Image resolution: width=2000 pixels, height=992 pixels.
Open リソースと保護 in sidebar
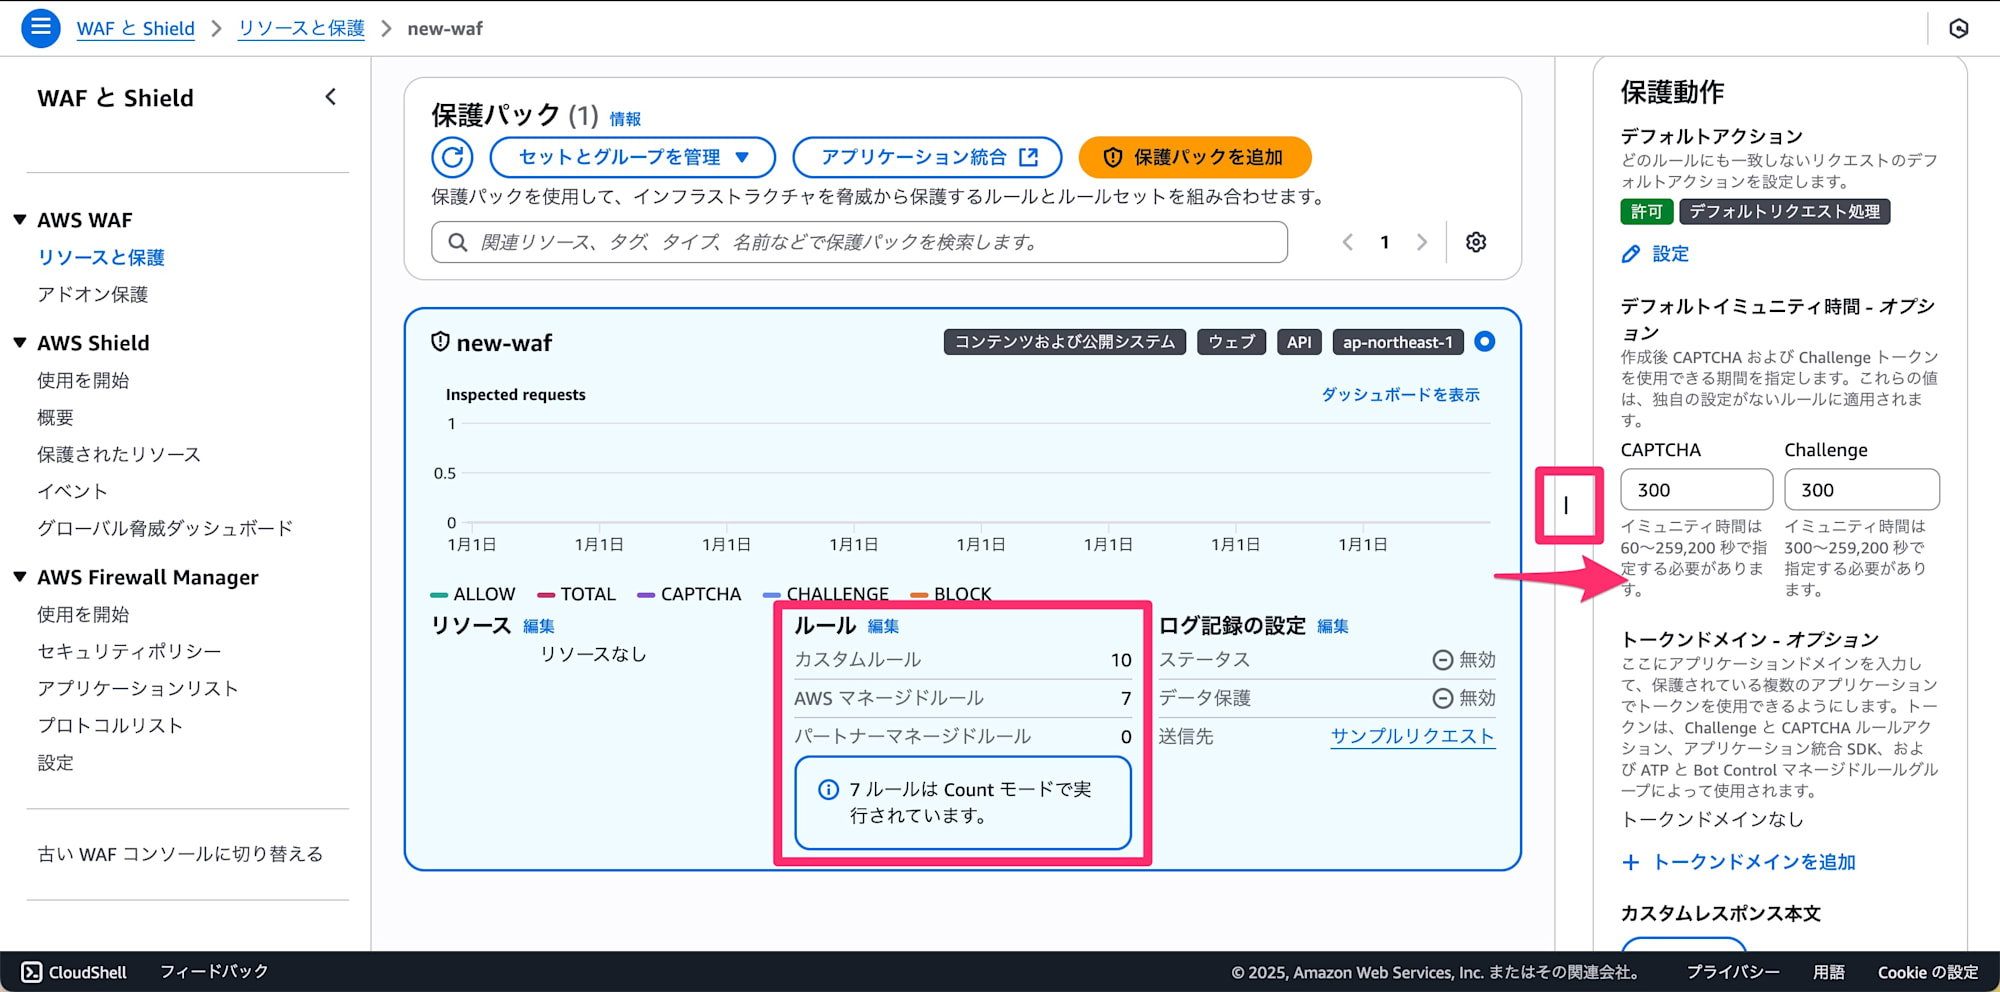coord(101,257)
